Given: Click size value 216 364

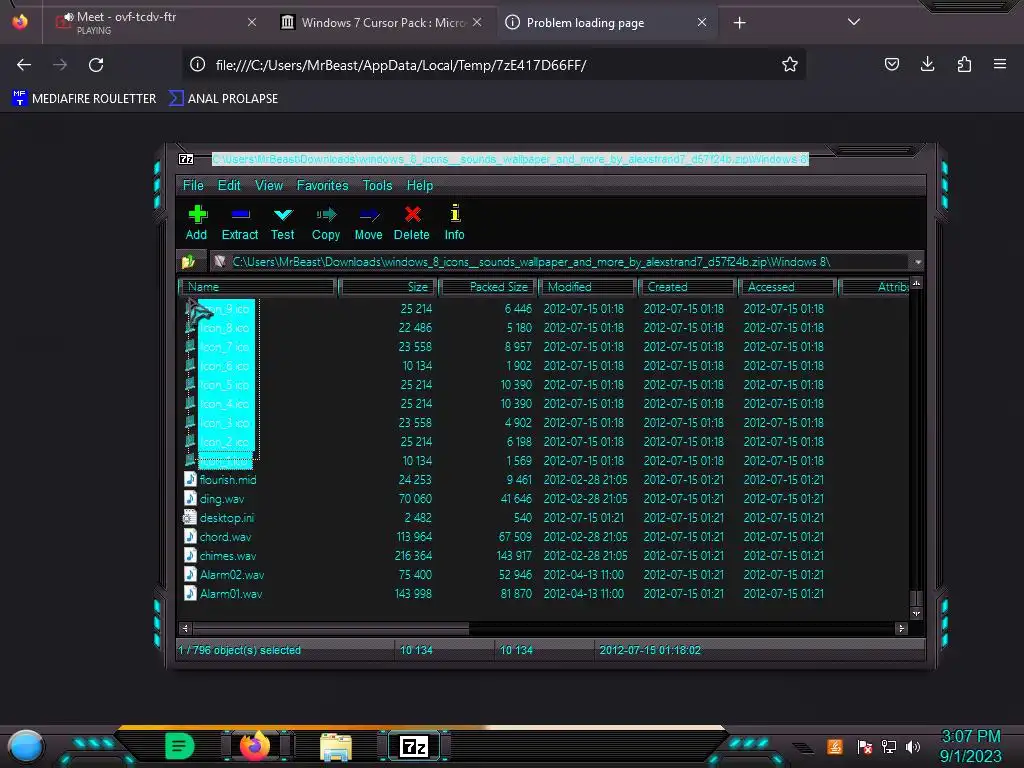Looking at the screenshot, I should (x=413, y=556).
